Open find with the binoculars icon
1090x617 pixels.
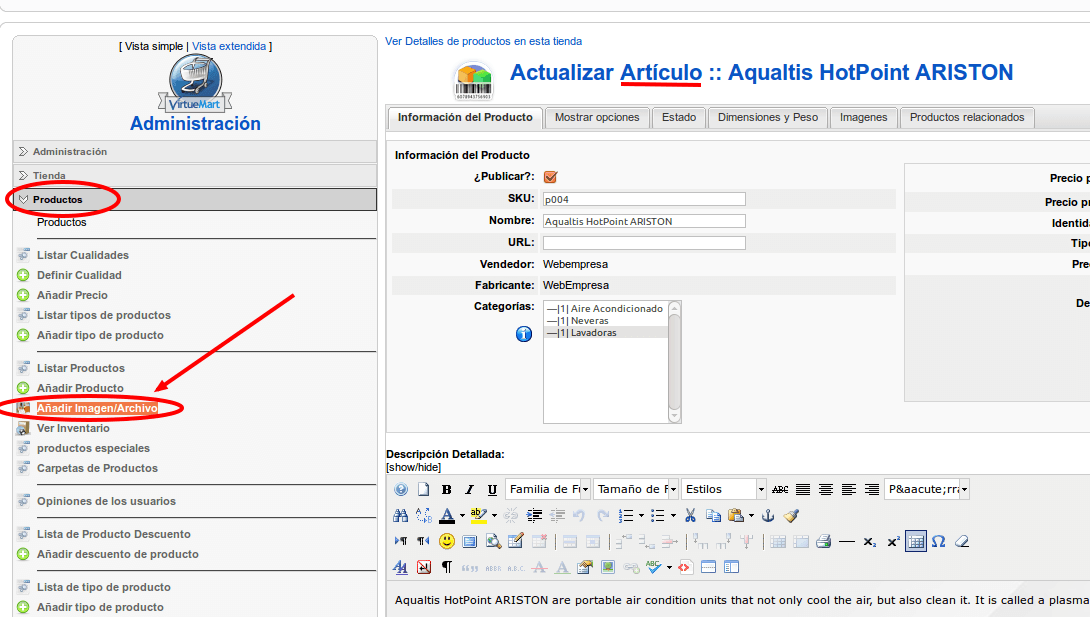400,515
